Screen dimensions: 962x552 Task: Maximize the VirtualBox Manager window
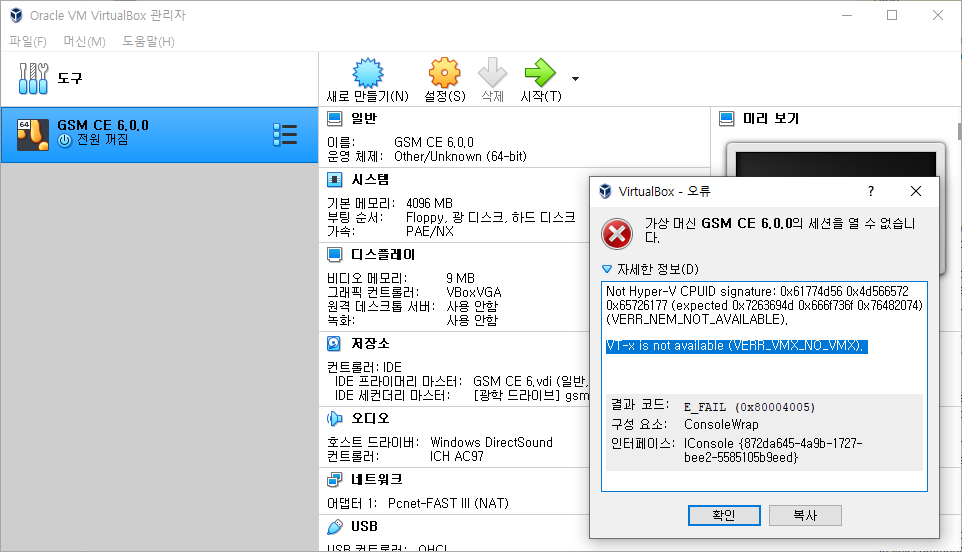point(892,15)
